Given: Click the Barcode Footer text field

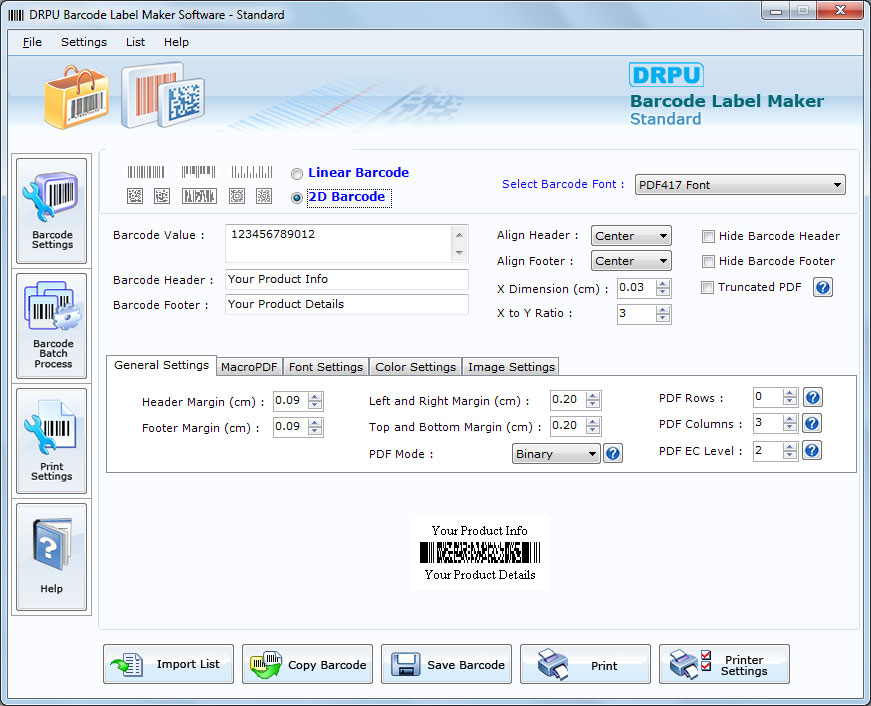Looking at the screenshot, I should click(x=347, y=304).
